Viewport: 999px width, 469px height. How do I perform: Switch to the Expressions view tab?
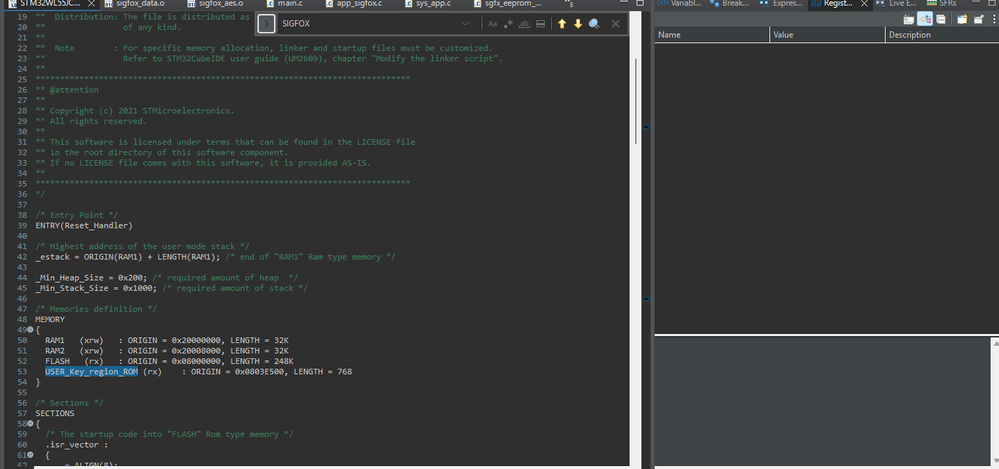781,4
